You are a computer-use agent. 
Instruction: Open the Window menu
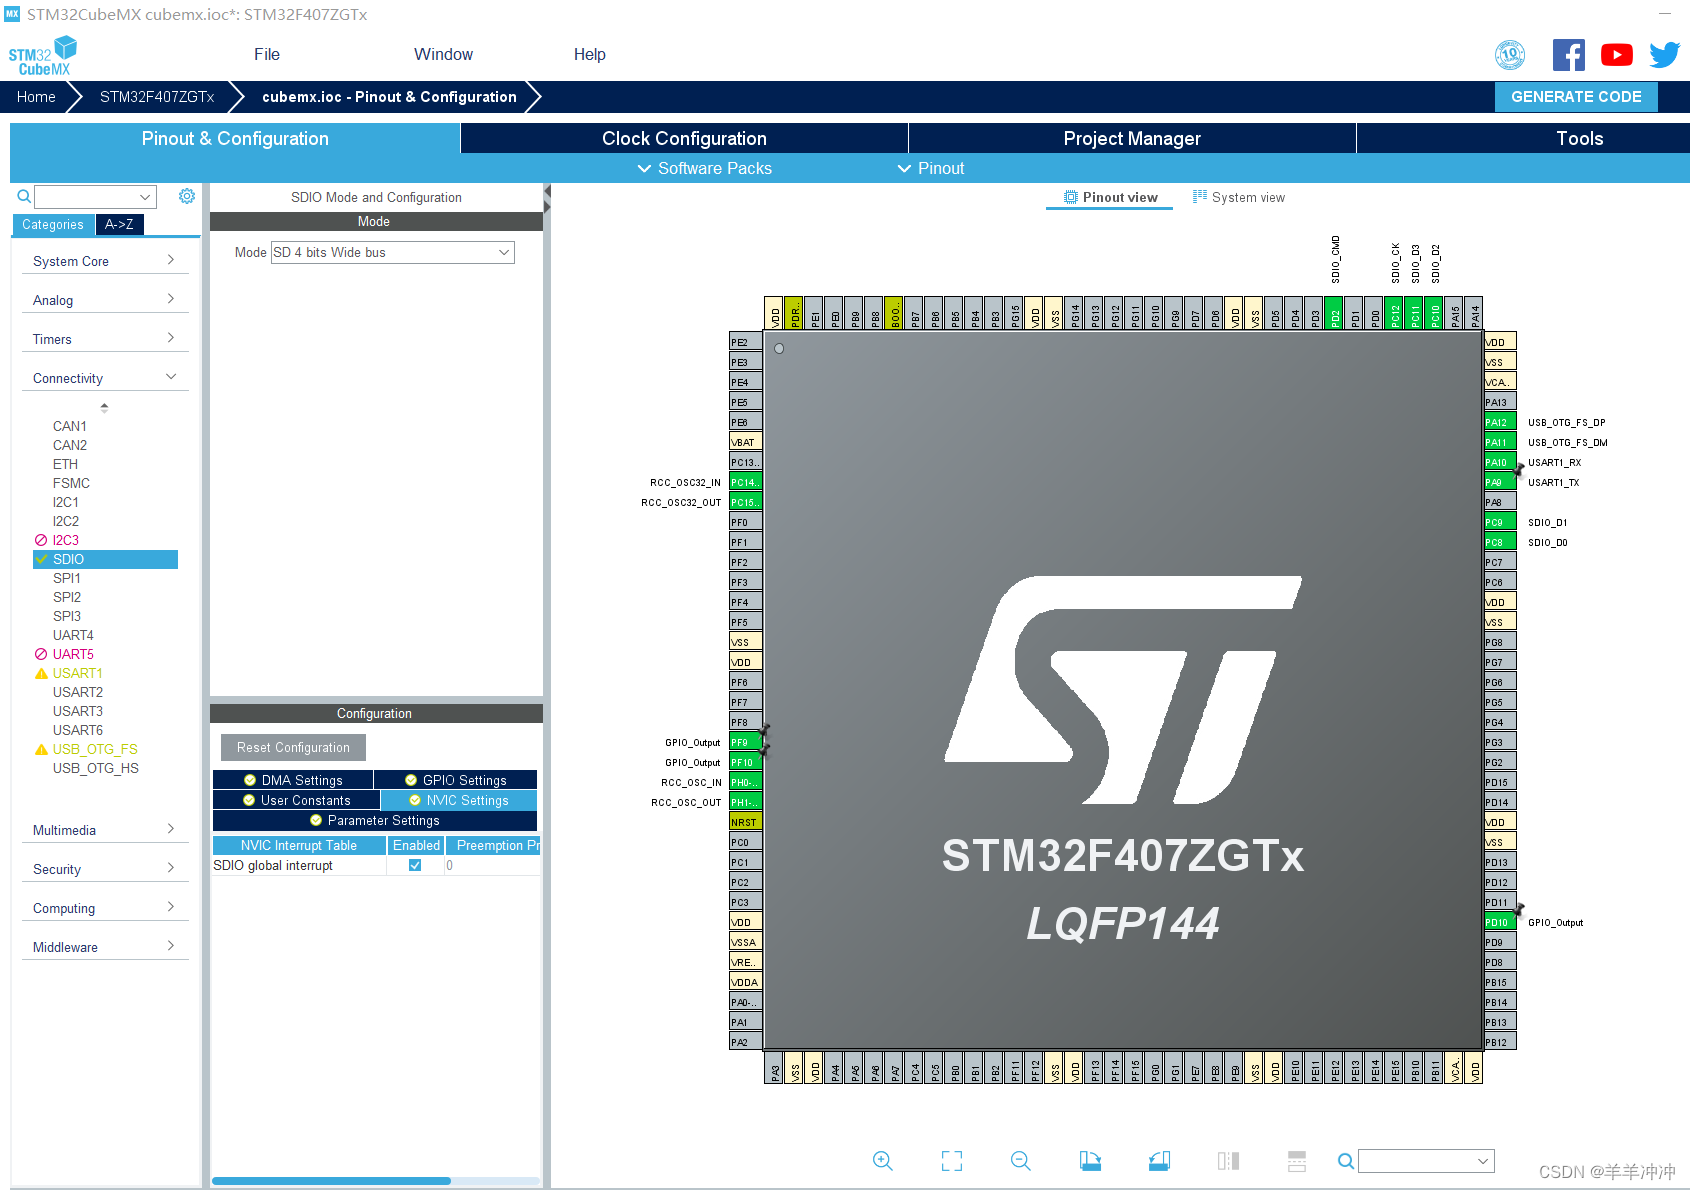[443, 54]
